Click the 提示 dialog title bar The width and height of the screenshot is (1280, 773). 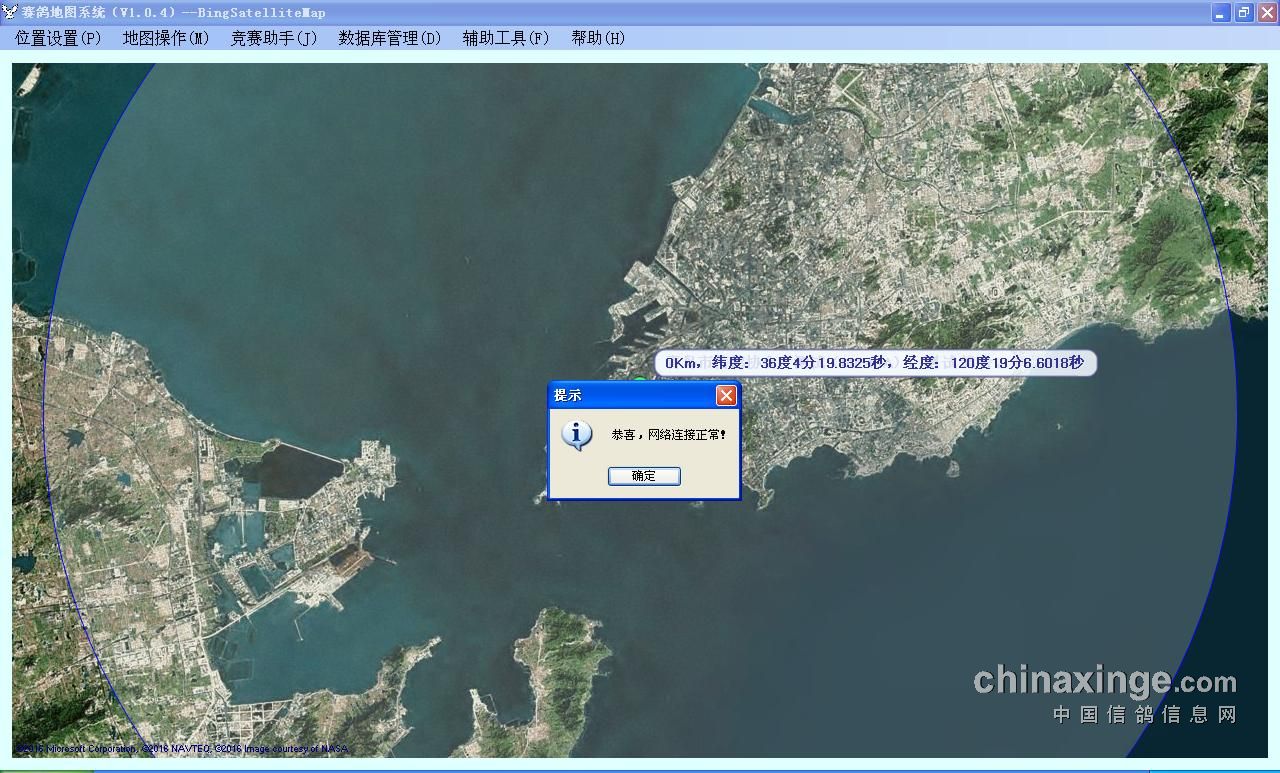pos(644,395)
